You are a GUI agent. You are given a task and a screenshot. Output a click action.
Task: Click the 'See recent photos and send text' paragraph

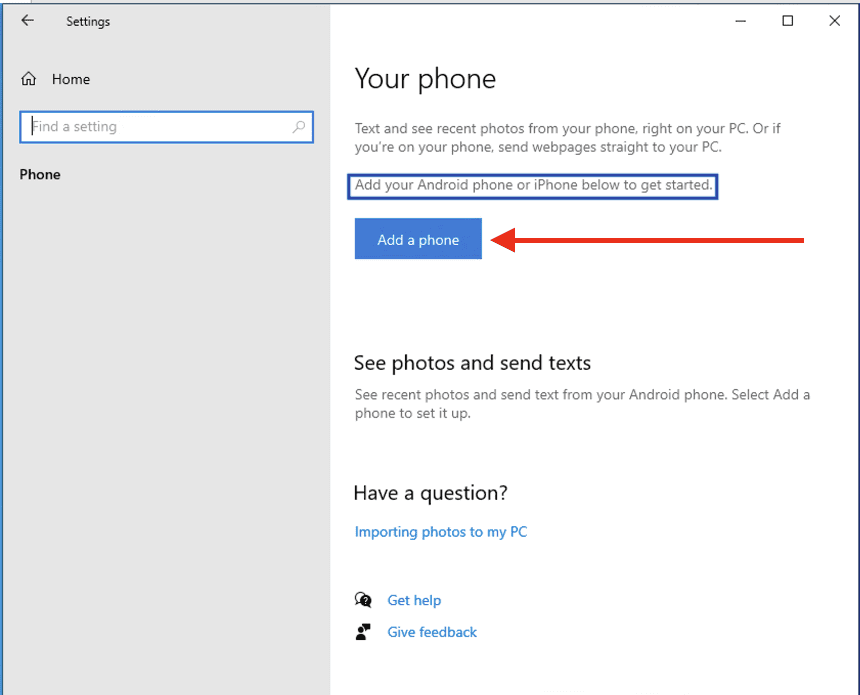tap(582, 404)
